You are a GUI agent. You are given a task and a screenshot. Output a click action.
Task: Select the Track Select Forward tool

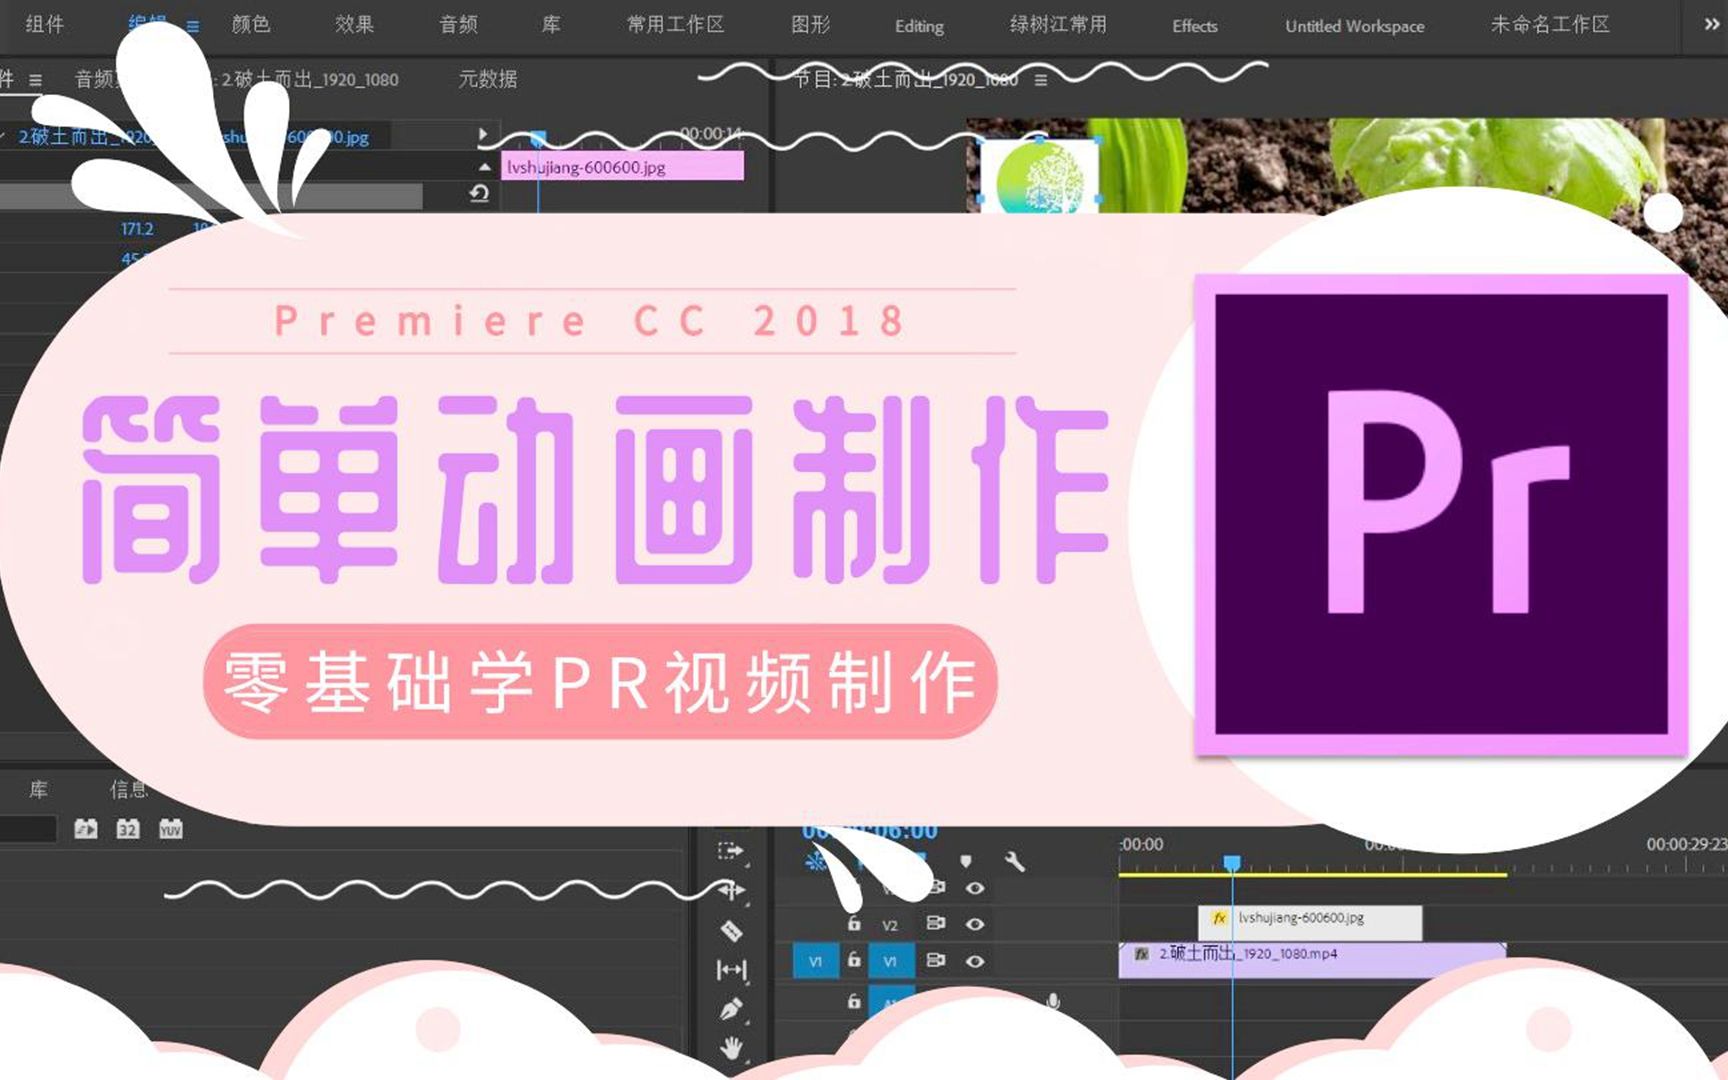(x=731, y=851)
